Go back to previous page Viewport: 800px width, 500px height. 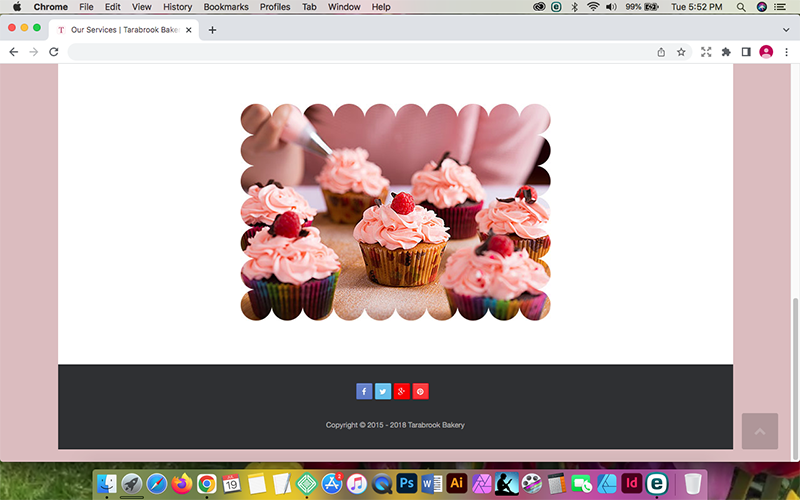coord(14,52)
